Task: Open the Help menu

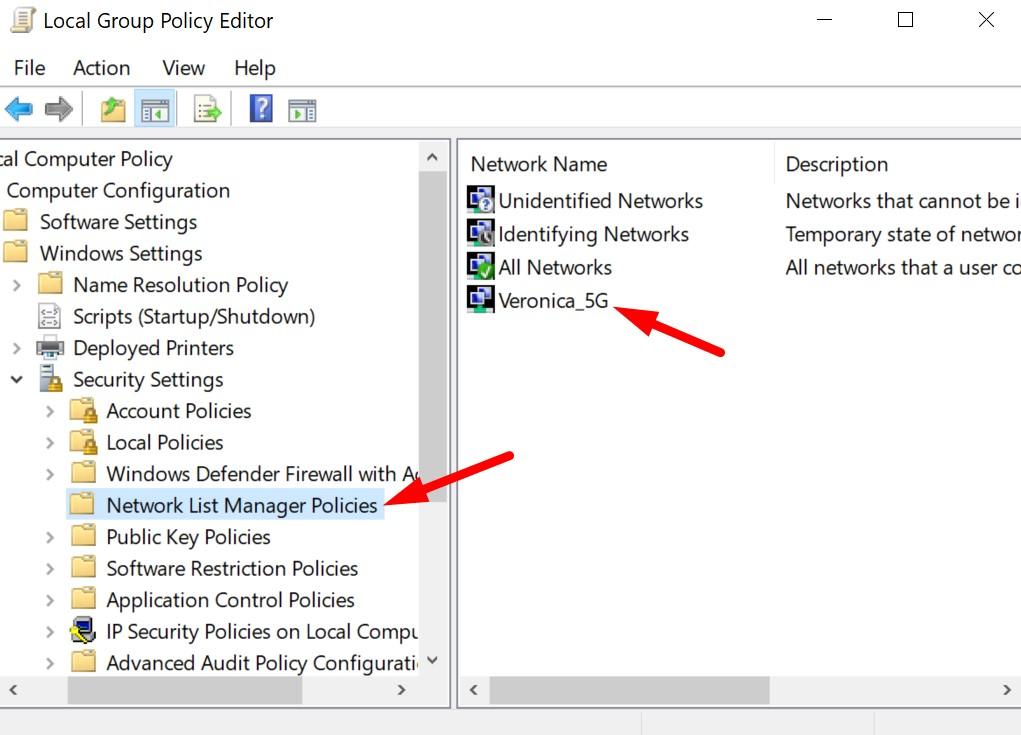Action: (255, 68)
